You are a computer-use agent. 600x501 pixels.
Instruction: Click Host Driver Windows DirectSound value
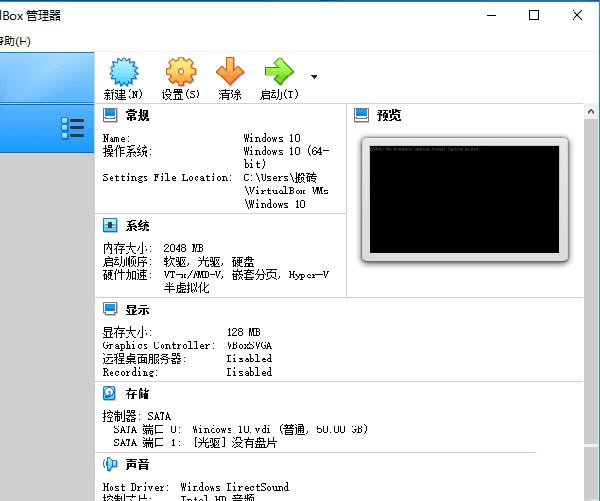235,487
